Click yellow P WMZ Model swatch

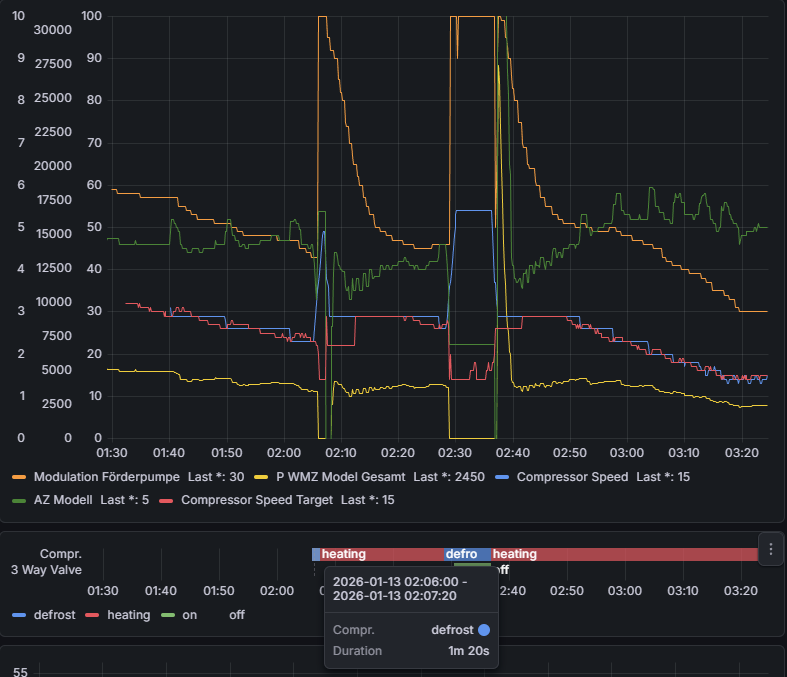click(x=261, y=477)
